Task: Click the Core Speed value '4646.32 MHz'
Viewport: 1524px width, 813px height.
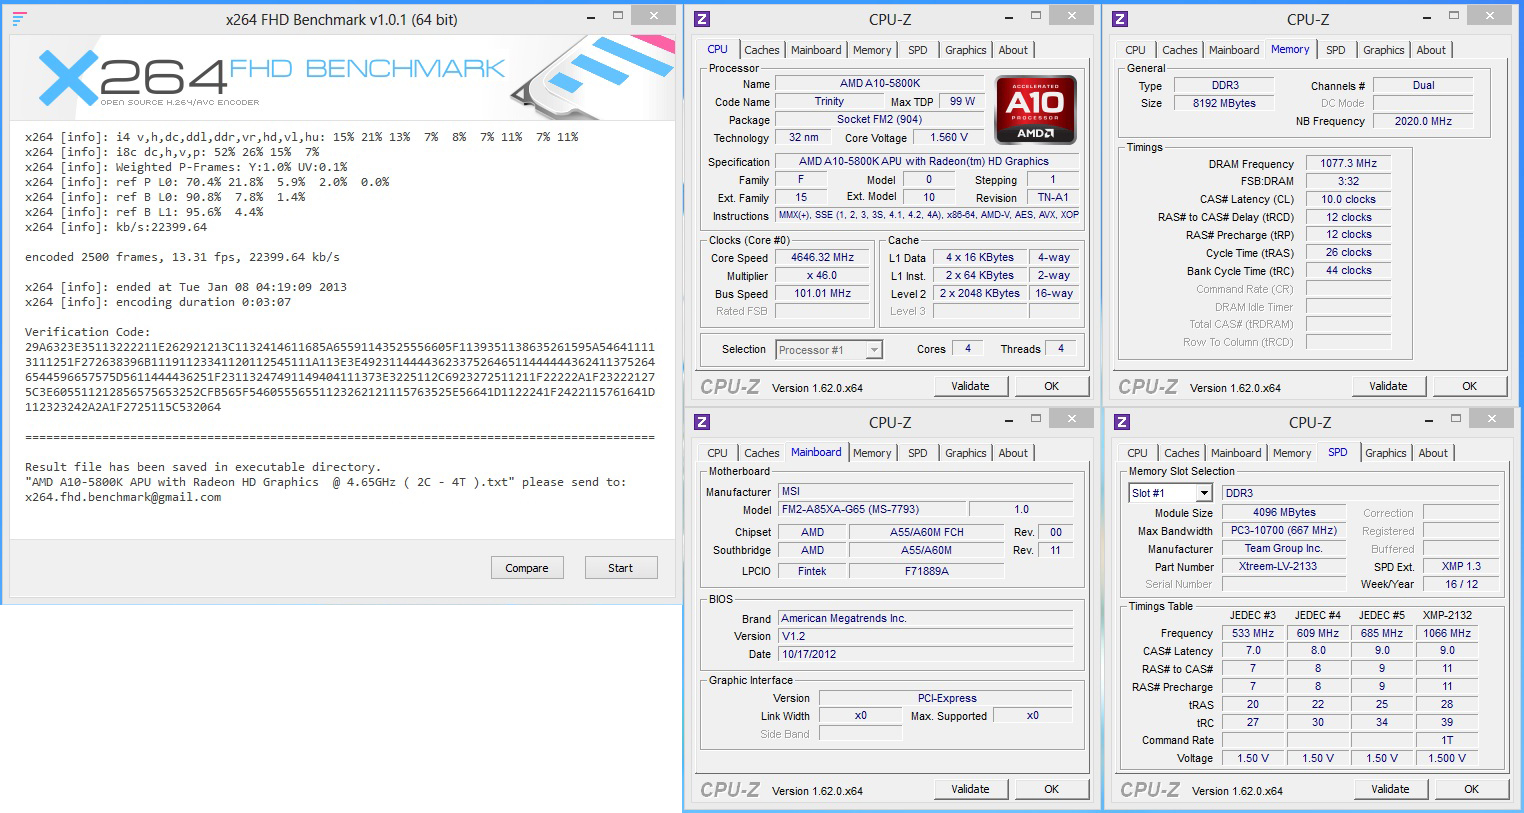Action: click(x=823, y=258)
